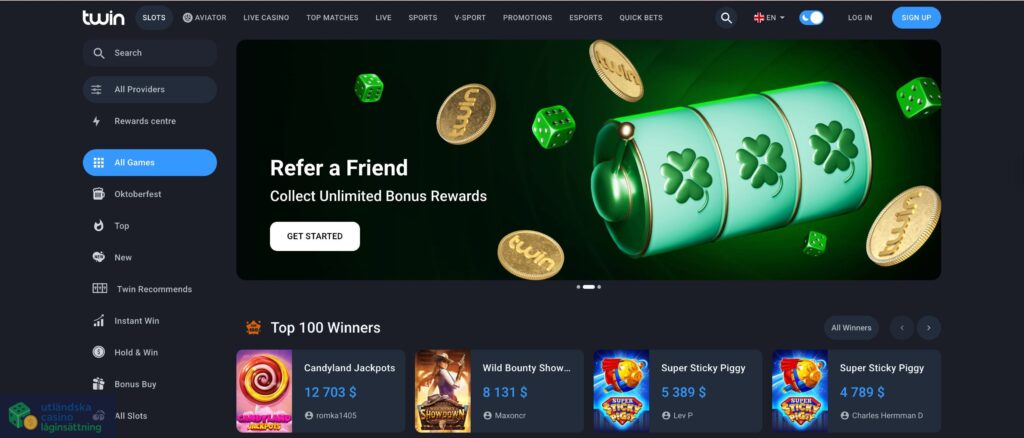Go to the Promotions tab
The image size is (1024, 438).
click(x=527, y=18)
